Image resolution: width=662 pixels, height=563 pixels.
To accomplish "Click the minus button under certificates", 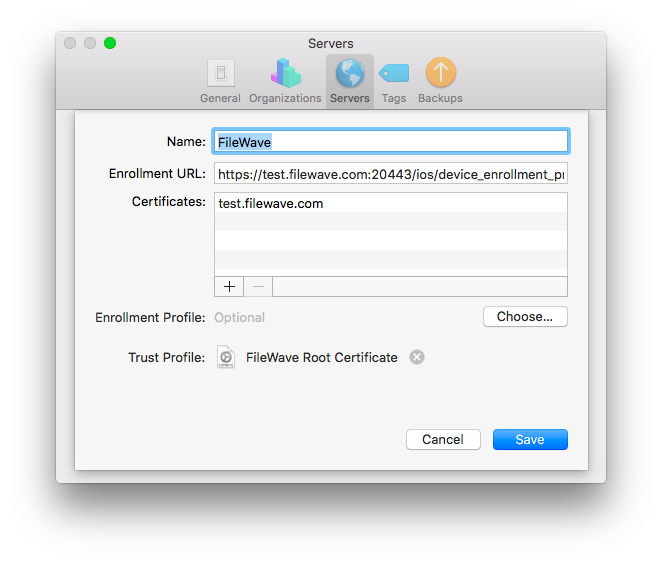I will [258, 287].
